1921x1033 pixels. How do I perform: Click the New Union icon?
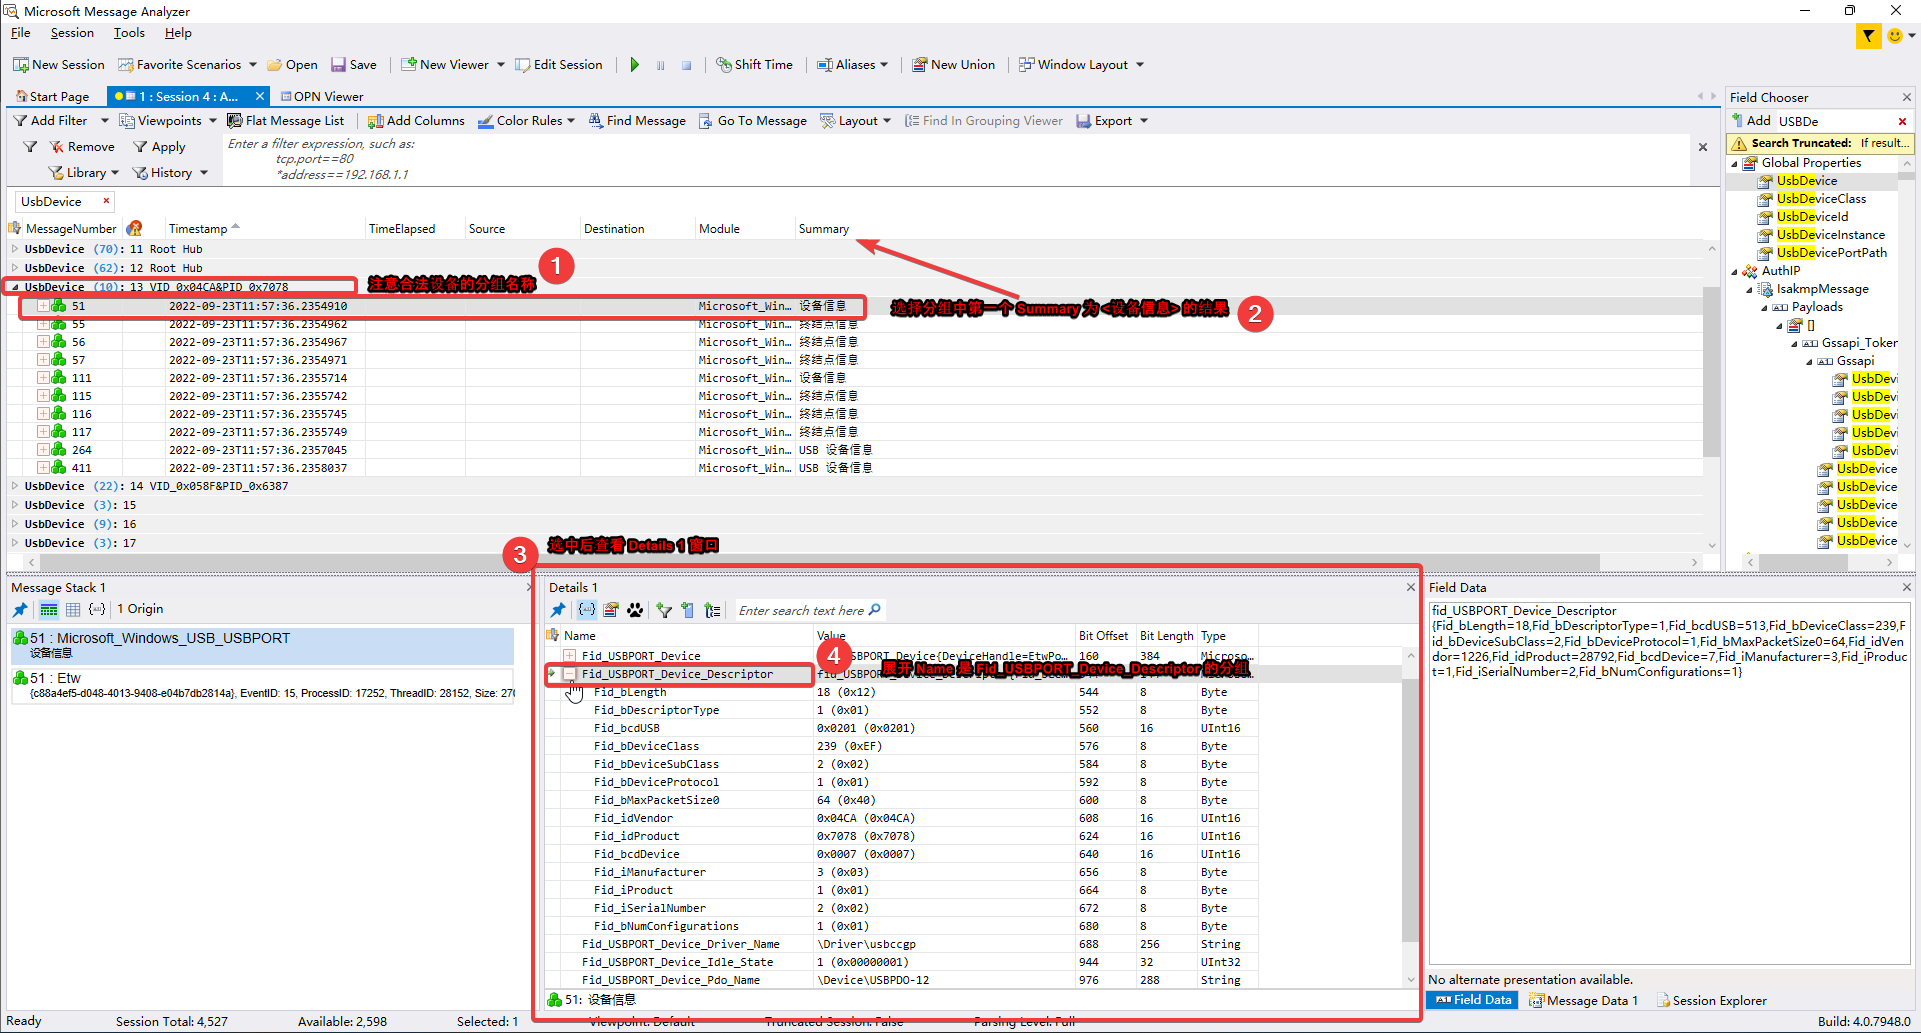(920, 65)
